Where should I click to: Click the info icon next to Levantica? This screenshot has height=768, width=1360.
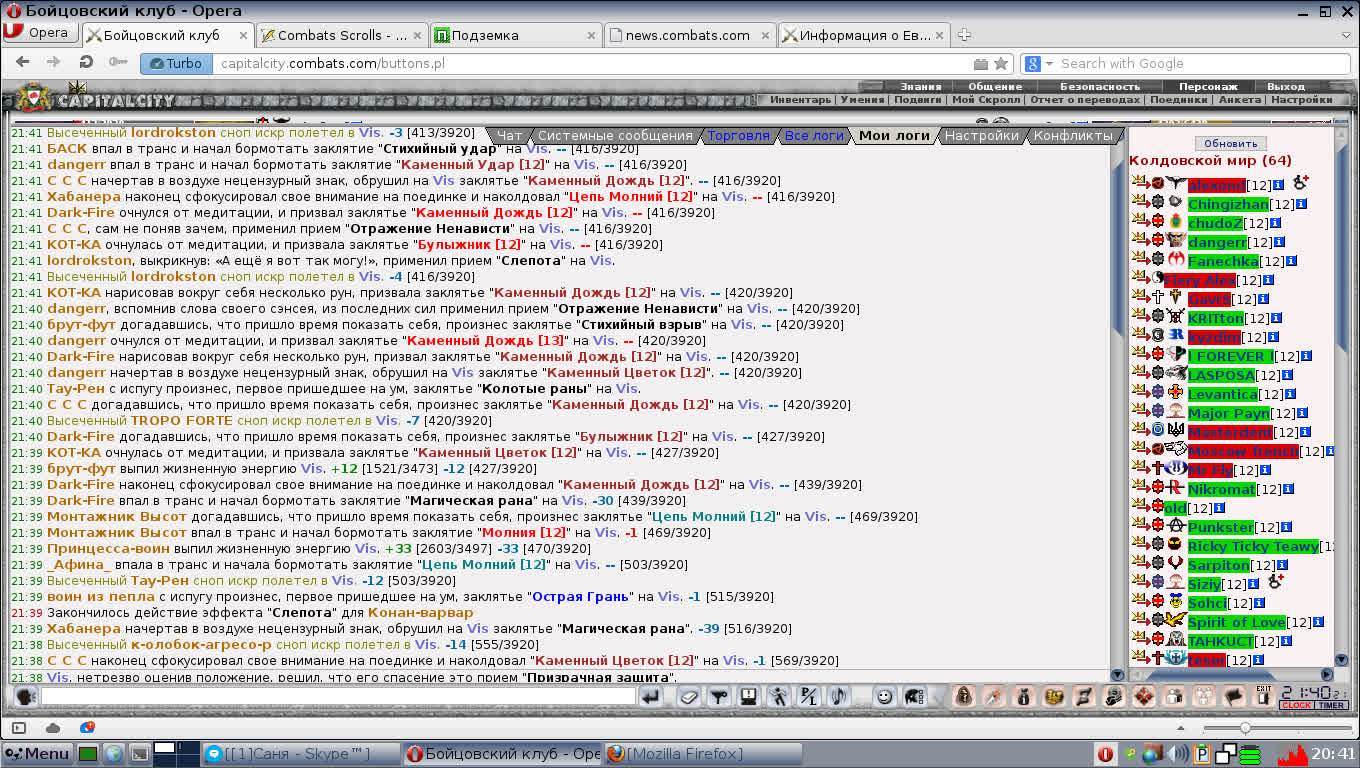(x=1290, y=394)
